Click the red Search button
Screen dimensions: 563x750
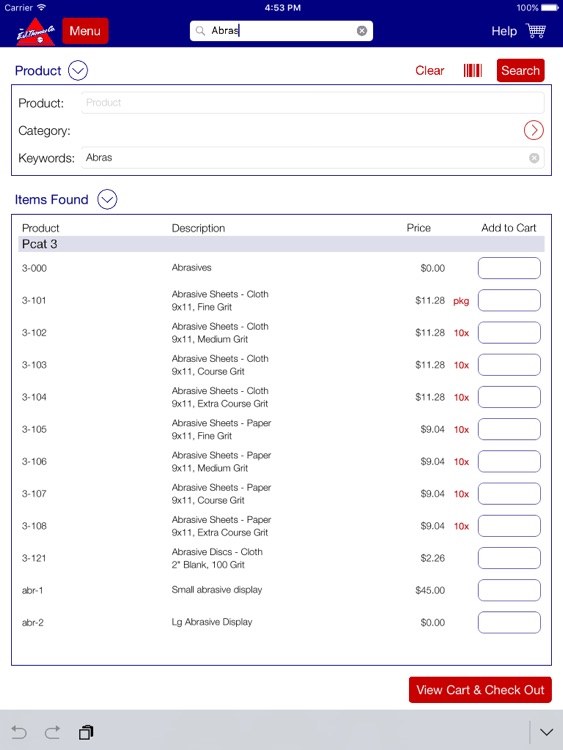pos(520,71)
